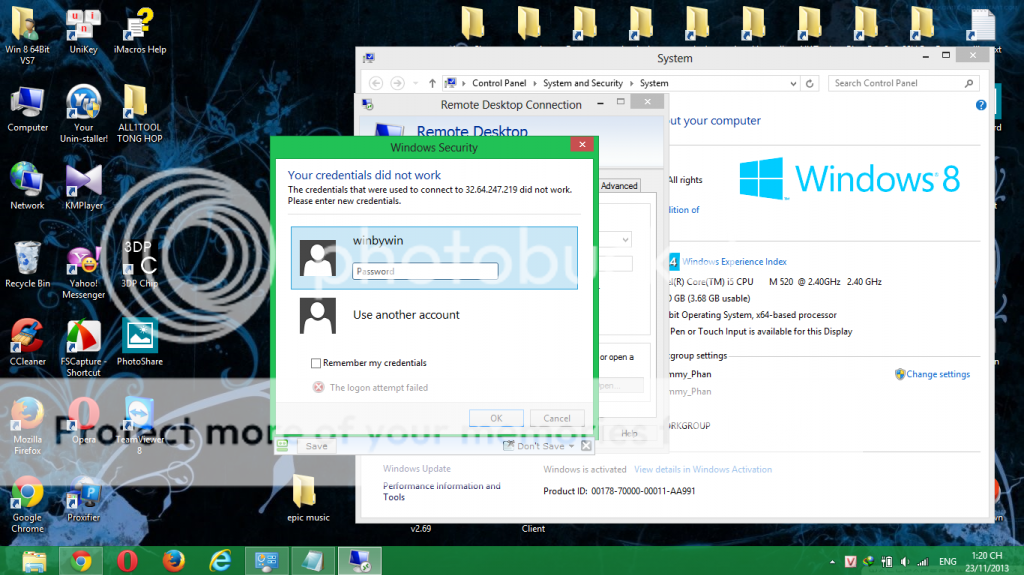Screen dimensions: 1024x575
Task: Launch Opera from the taskbar
Action: (x=127, y=561)
